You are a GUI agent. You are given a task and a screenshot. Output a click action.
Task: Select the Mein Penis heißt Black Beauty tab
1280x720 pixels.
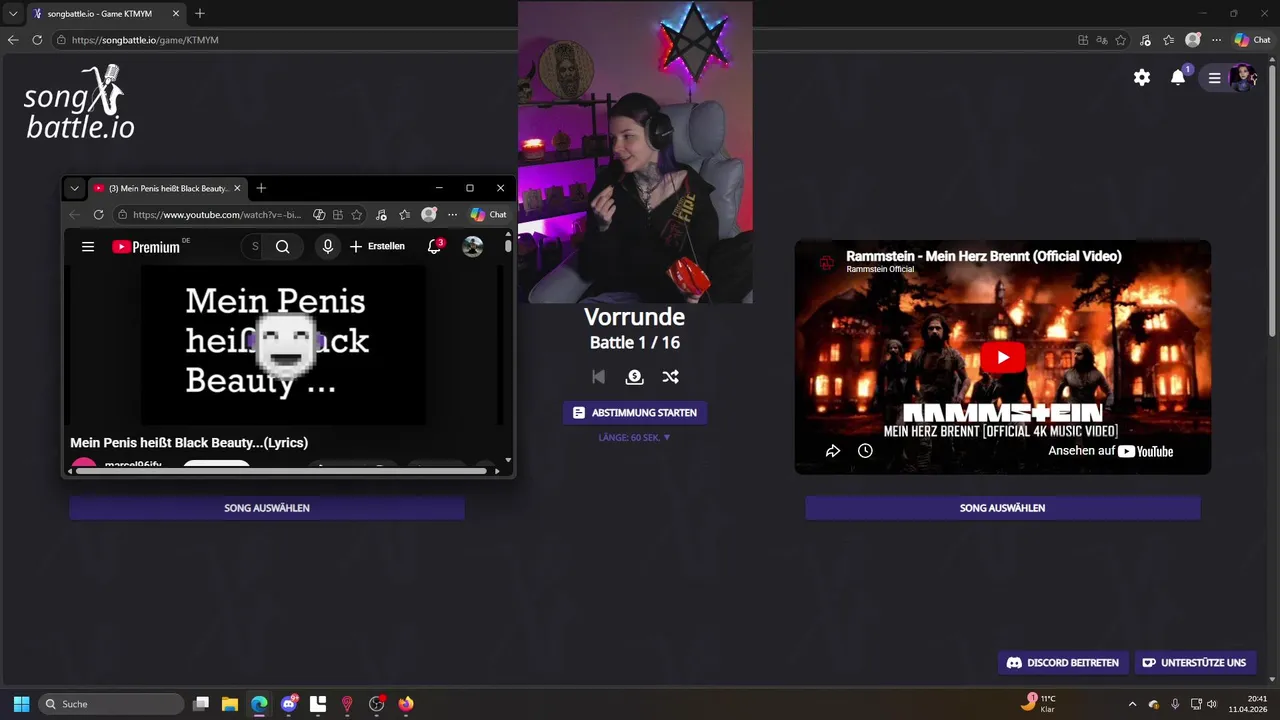pyautogui.click(x=165, y=188)
